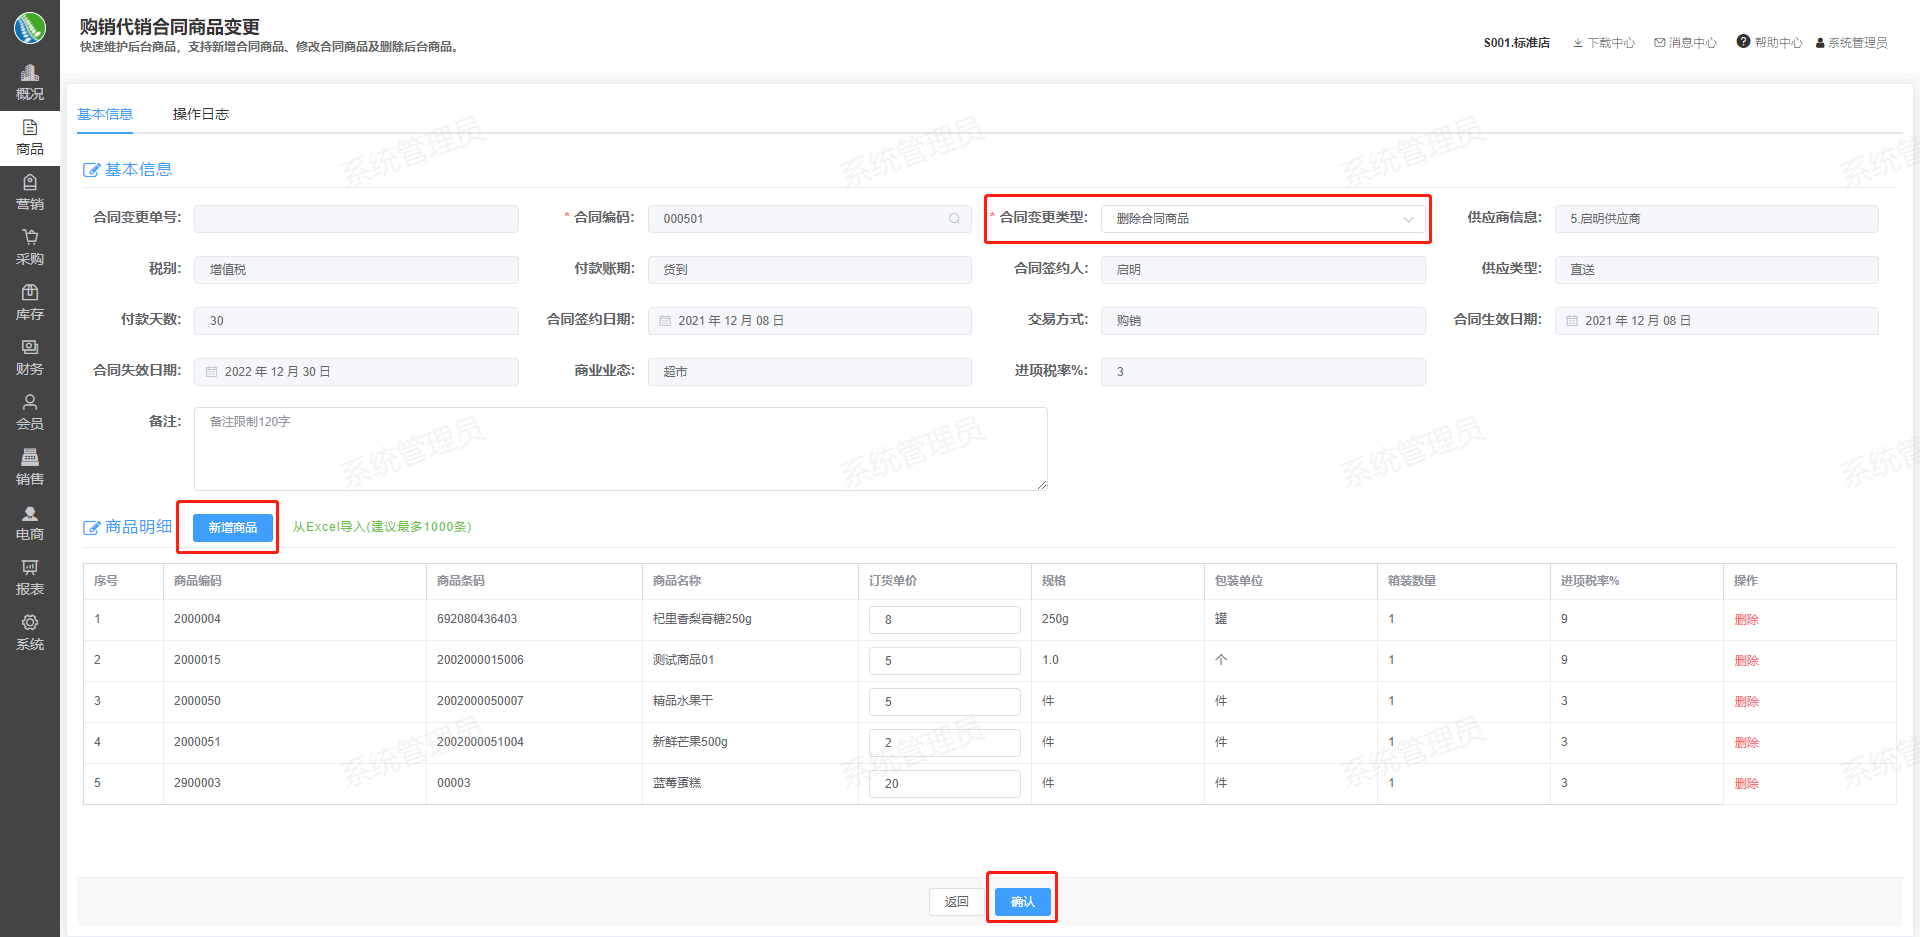This screenshot has height=937, width=1920.
Task: Click the 返回 button
Action: 957,902
